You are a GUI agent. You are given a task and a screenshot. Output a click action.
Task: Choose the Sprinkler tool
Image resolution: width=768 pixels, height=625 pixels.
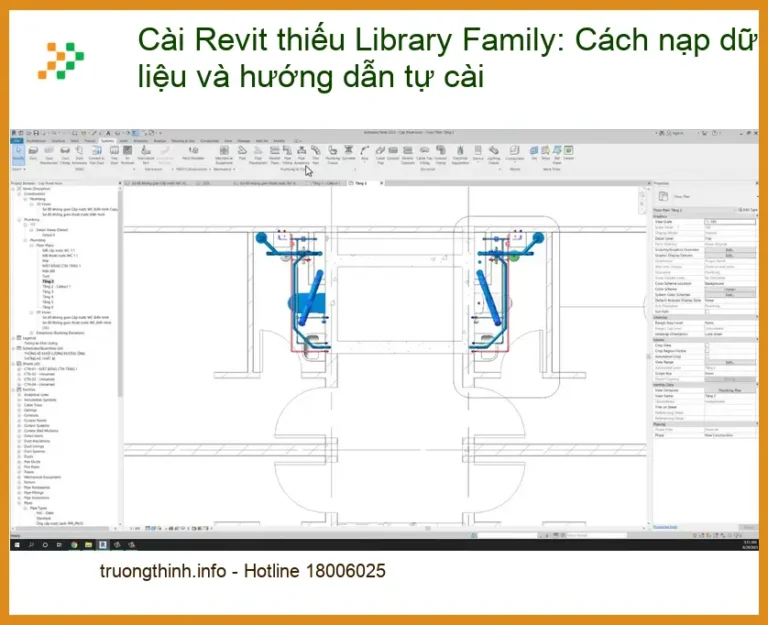pyautogui.click(x=349, y=153)
